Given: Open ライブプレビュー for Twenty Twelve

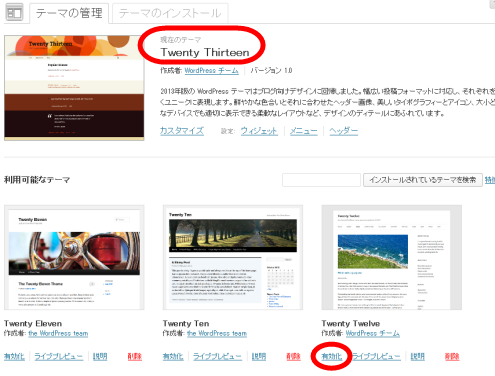Looking at the screenshot, I should click(376, 356).
